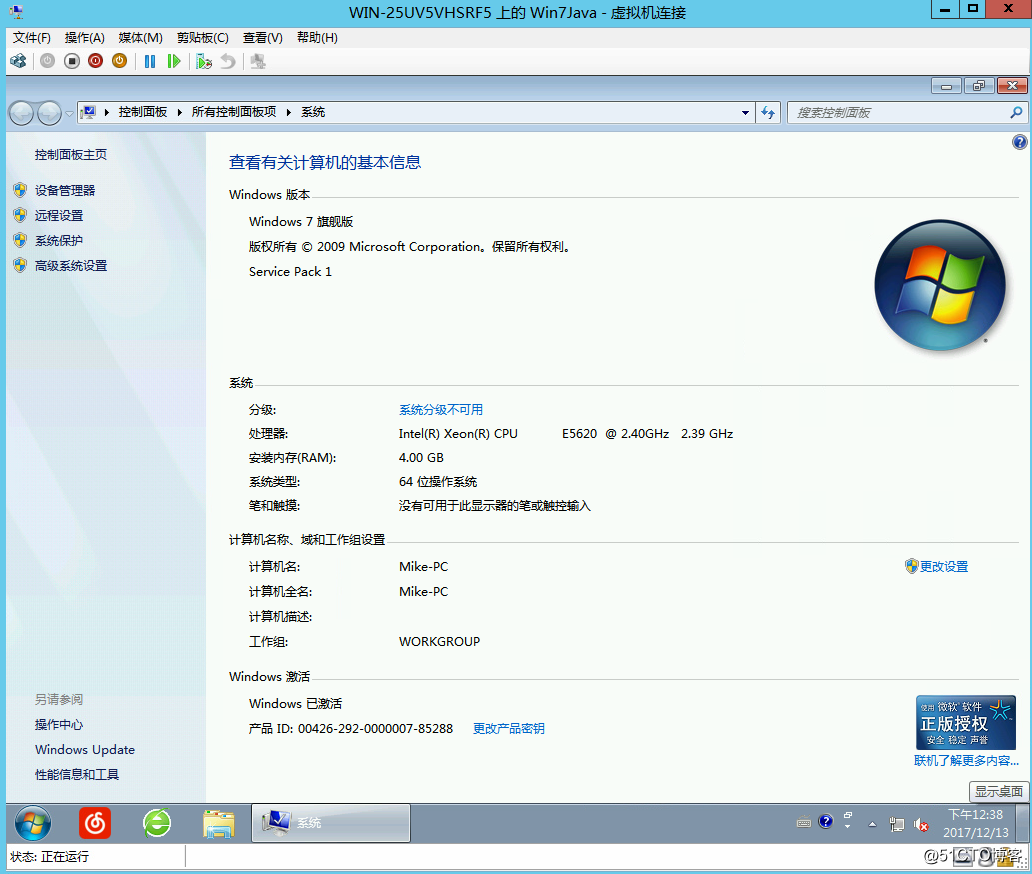Create a checkpoint from the toolbar
The image size is (1032, 874).
pyautogui.click(x=204, y=61)
